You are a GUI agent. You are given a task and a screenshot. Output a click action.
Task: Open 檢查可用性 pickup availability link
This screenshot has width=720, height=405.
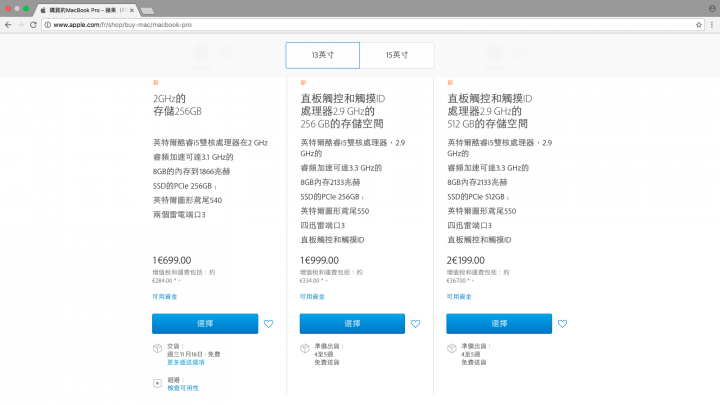(183, 388)
